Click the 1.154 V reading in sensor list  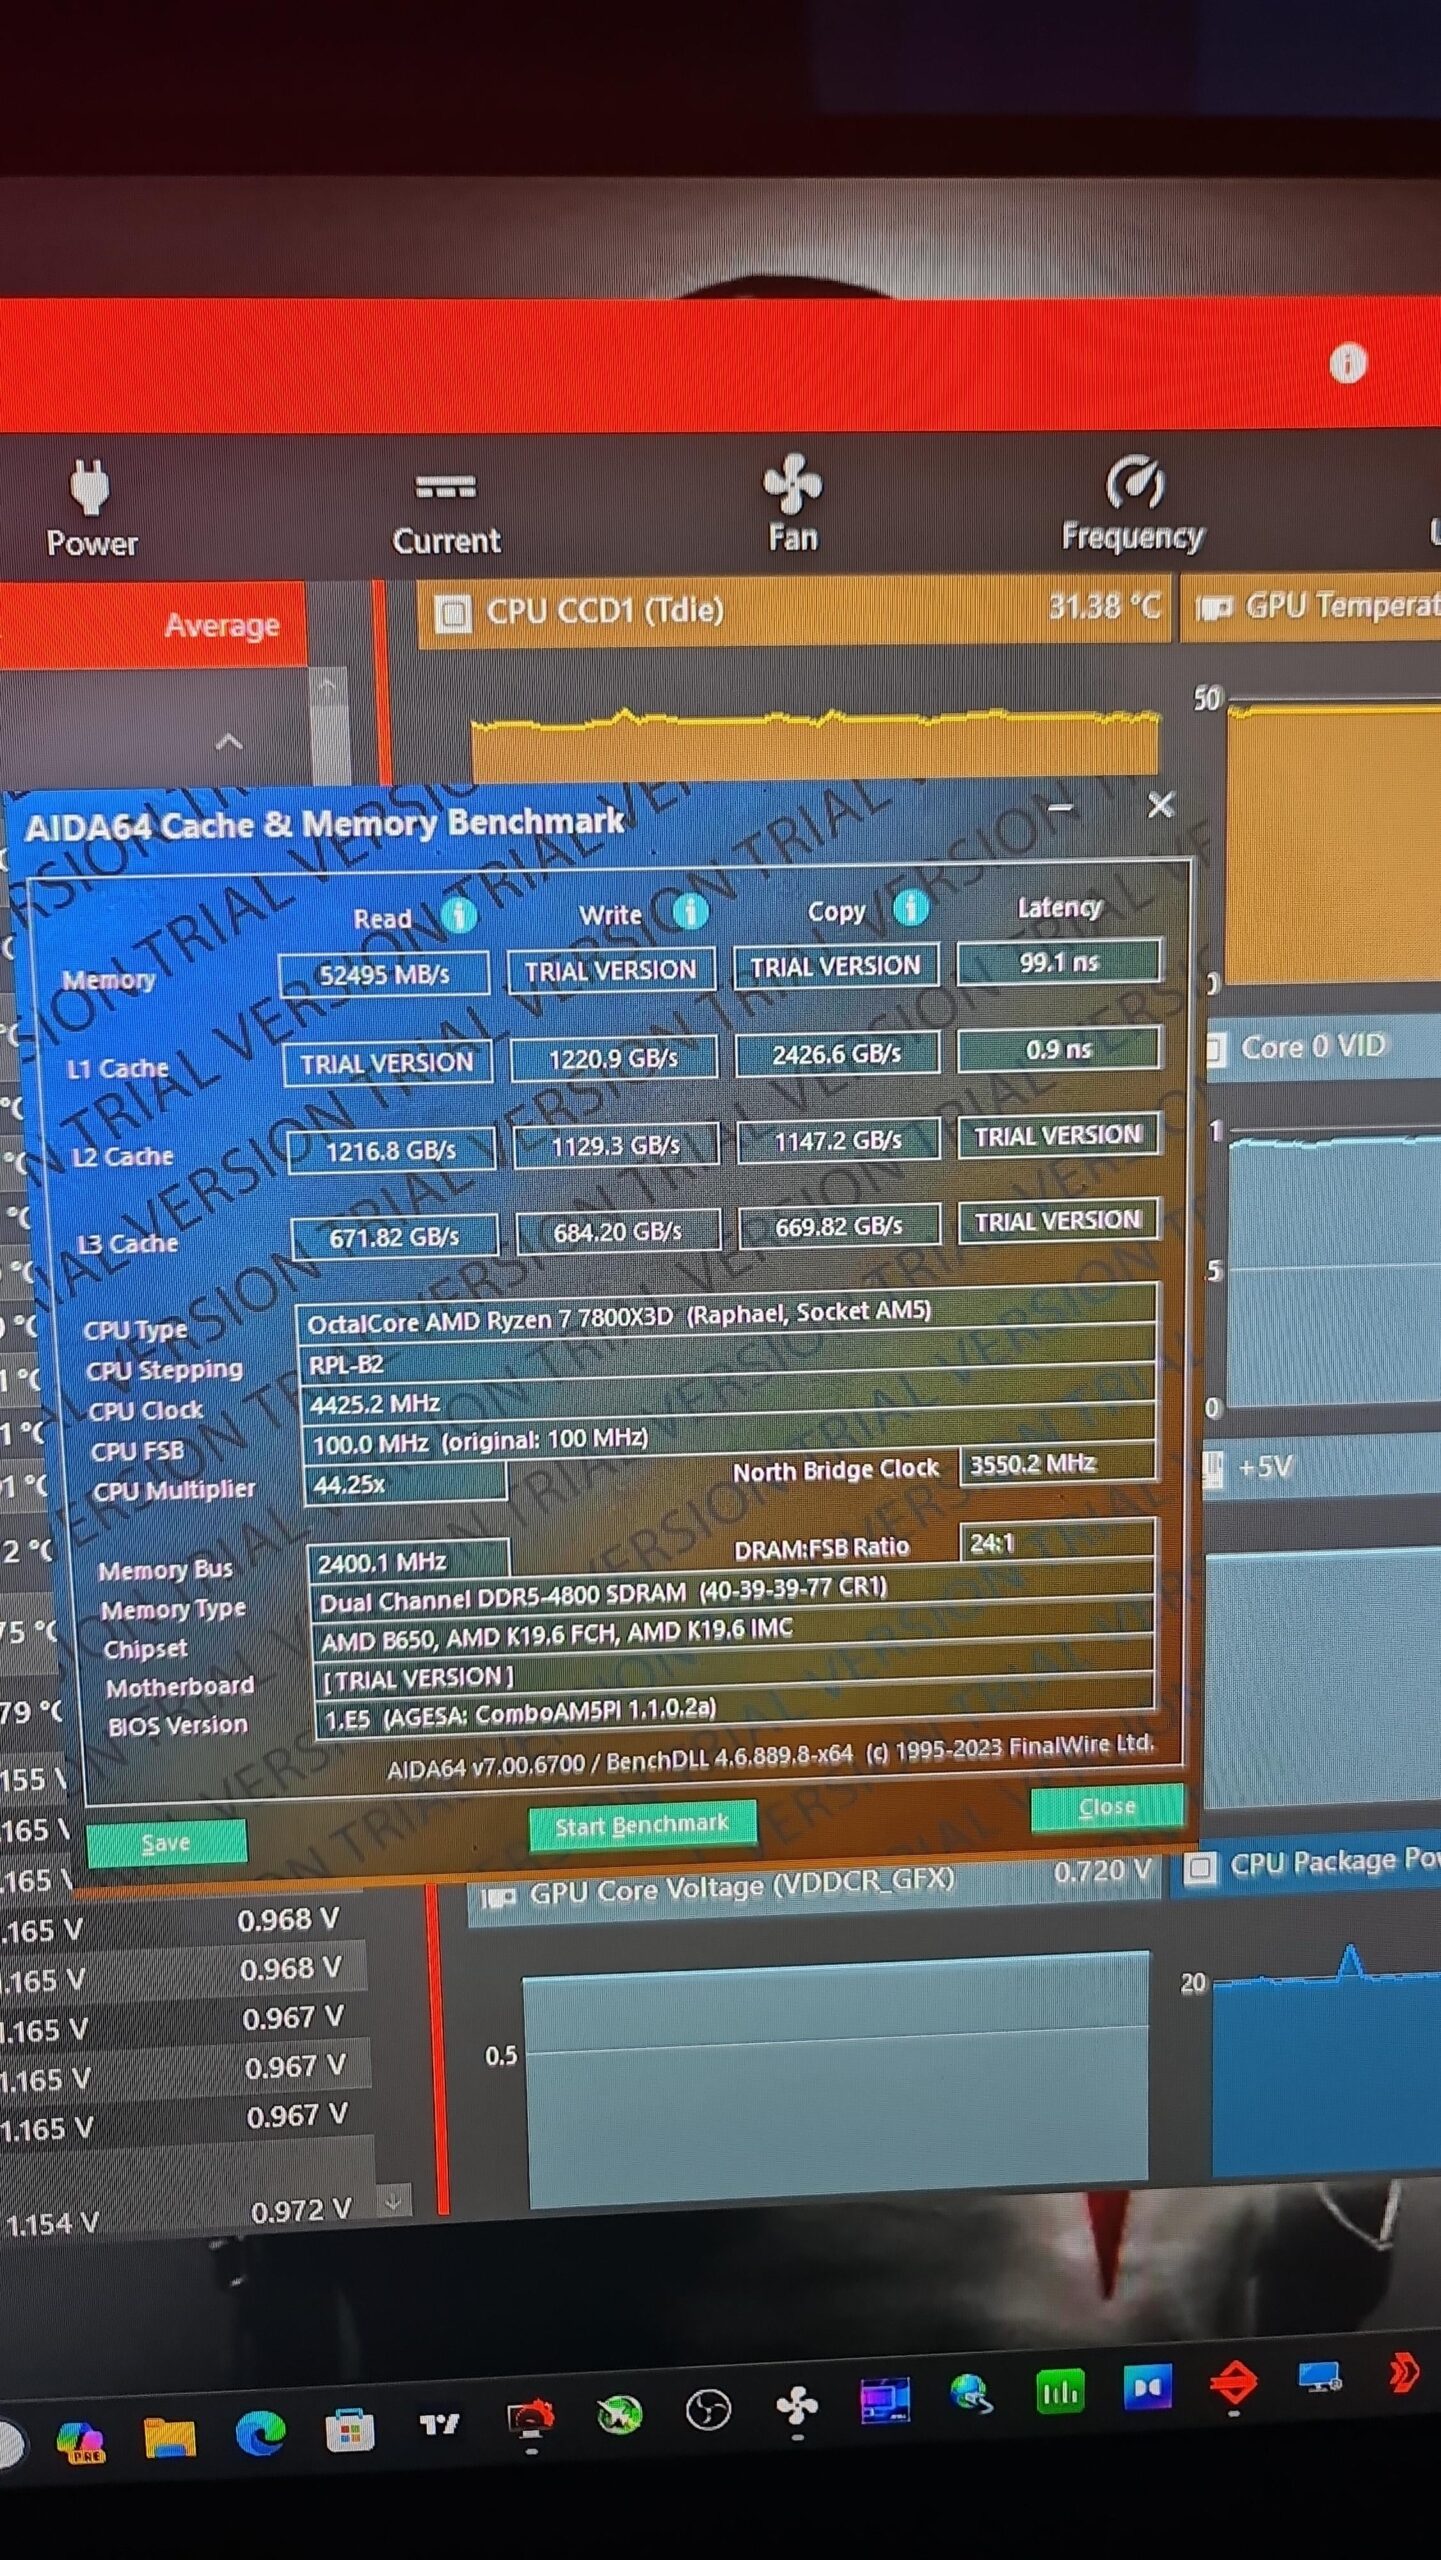[53, 2224]
